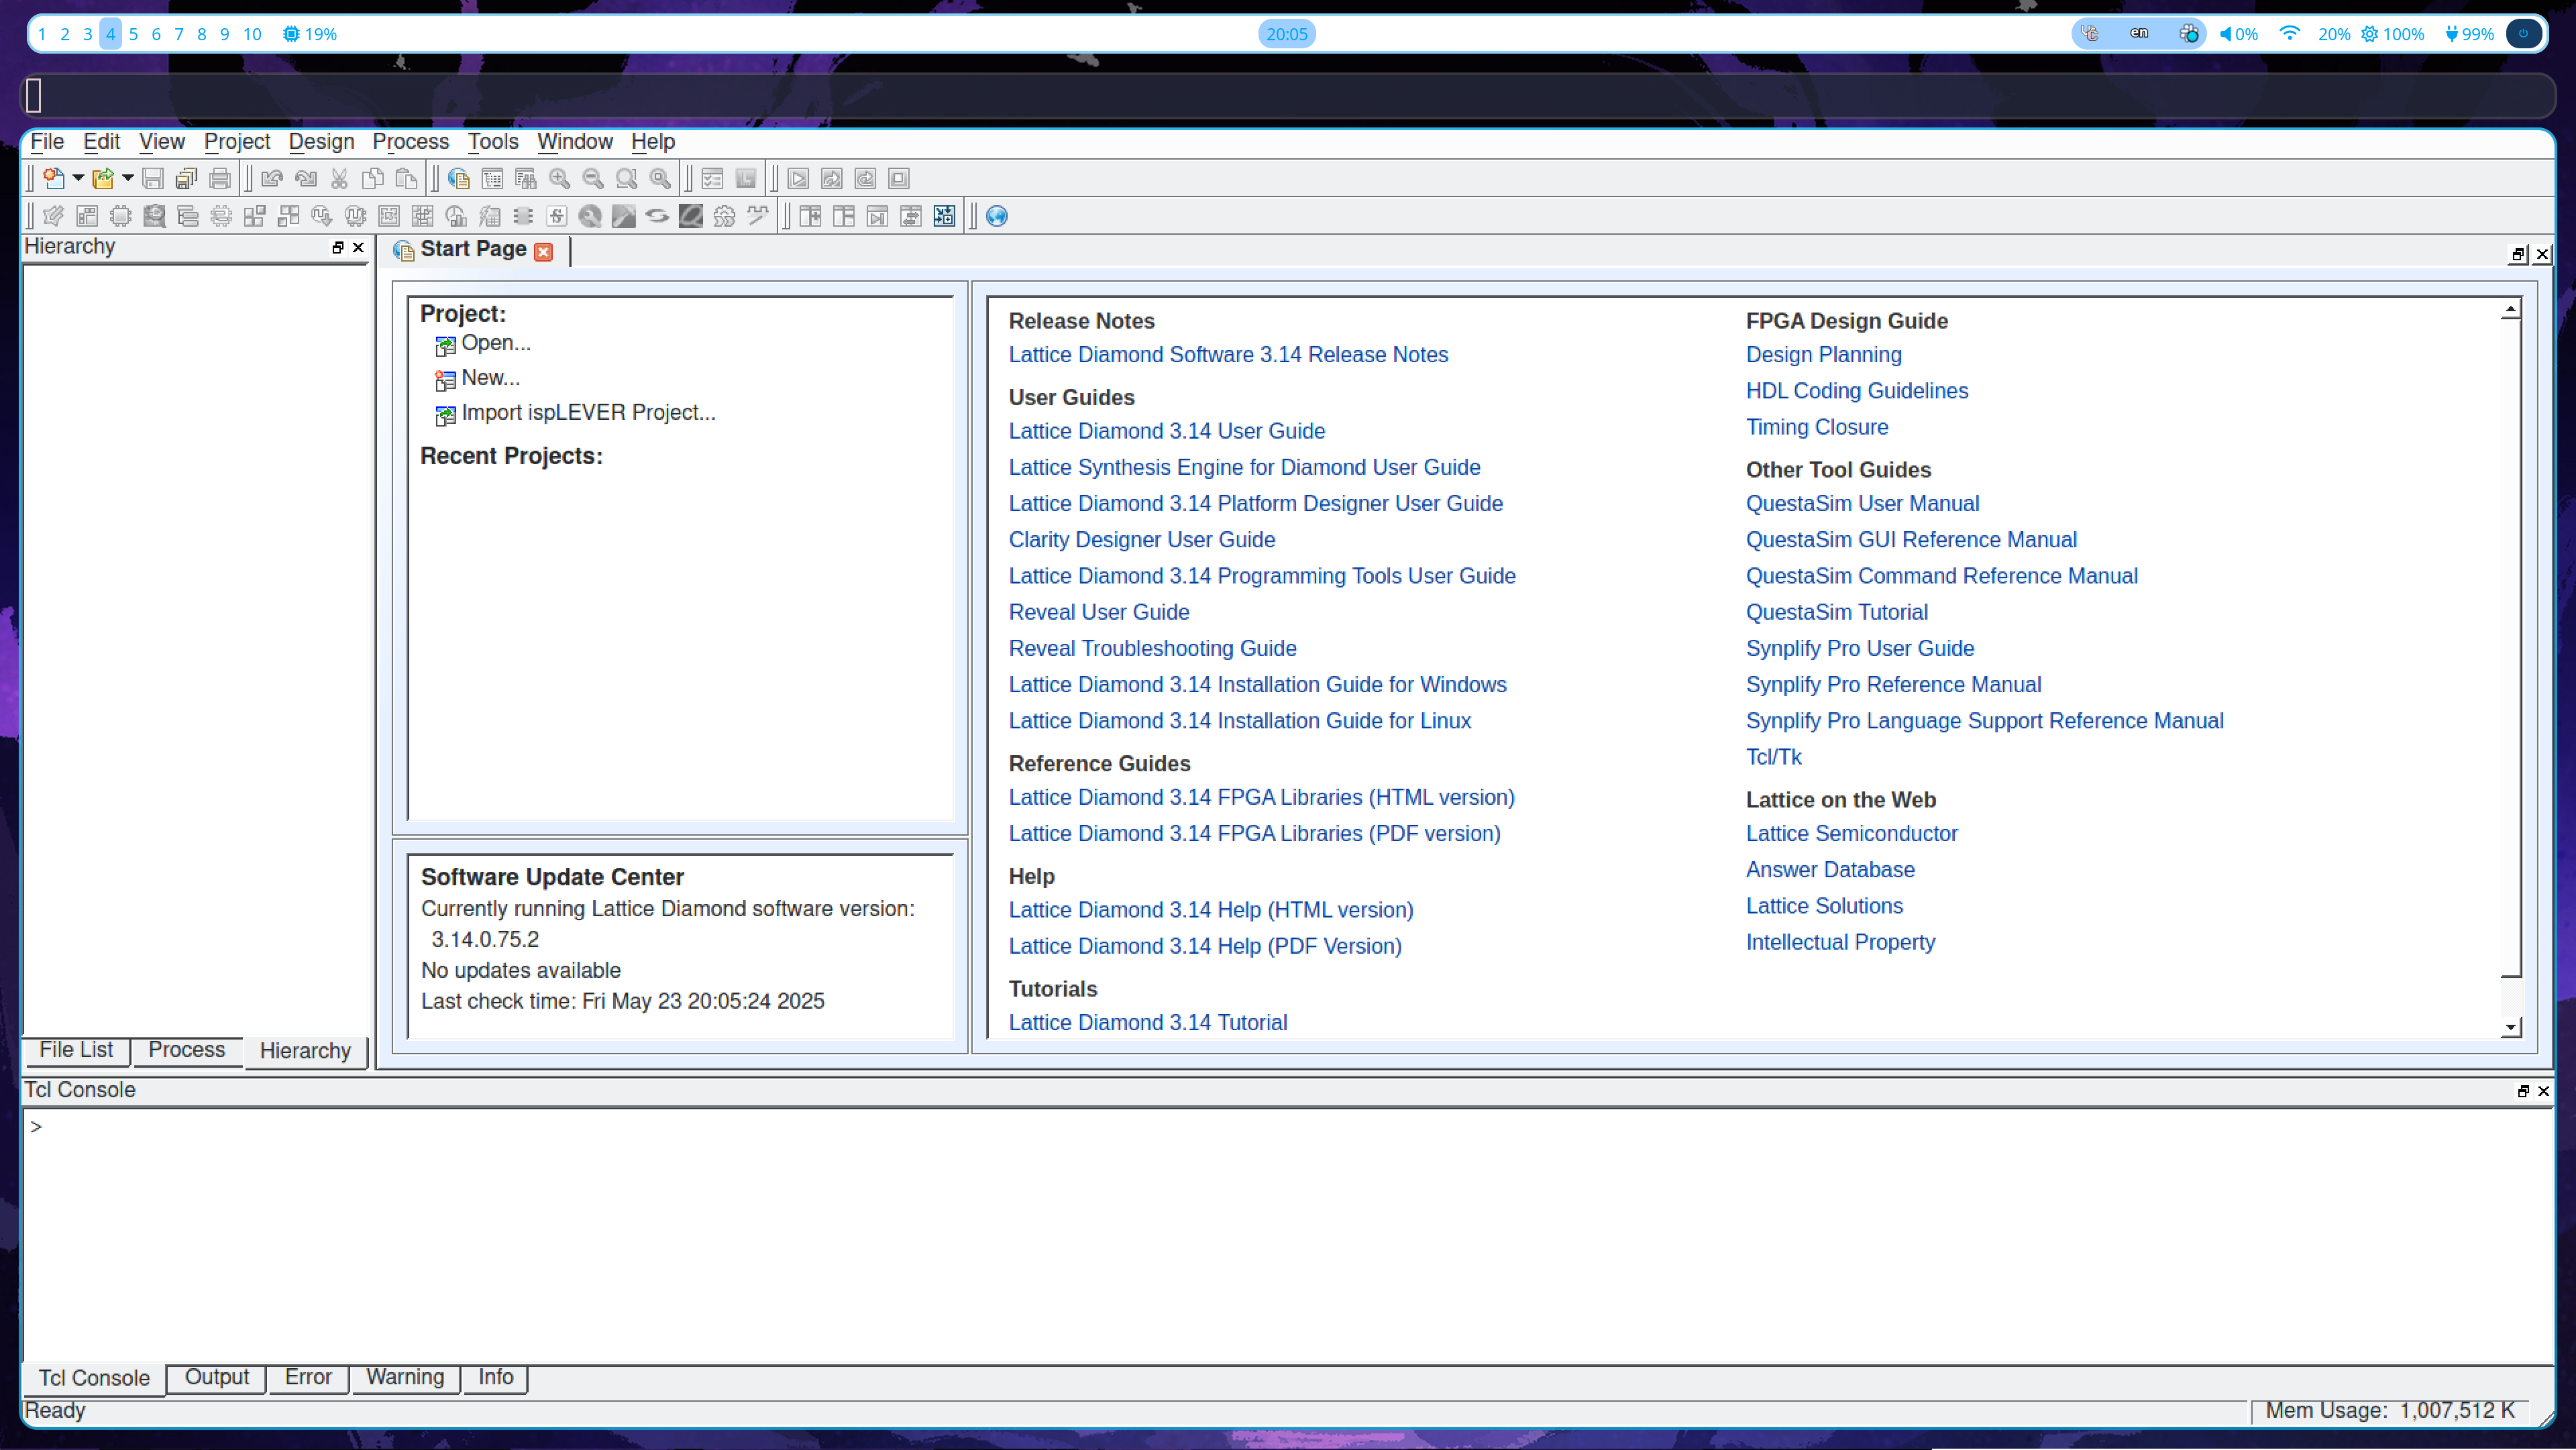Click the volume indicator in top bar

(2239, 34)
